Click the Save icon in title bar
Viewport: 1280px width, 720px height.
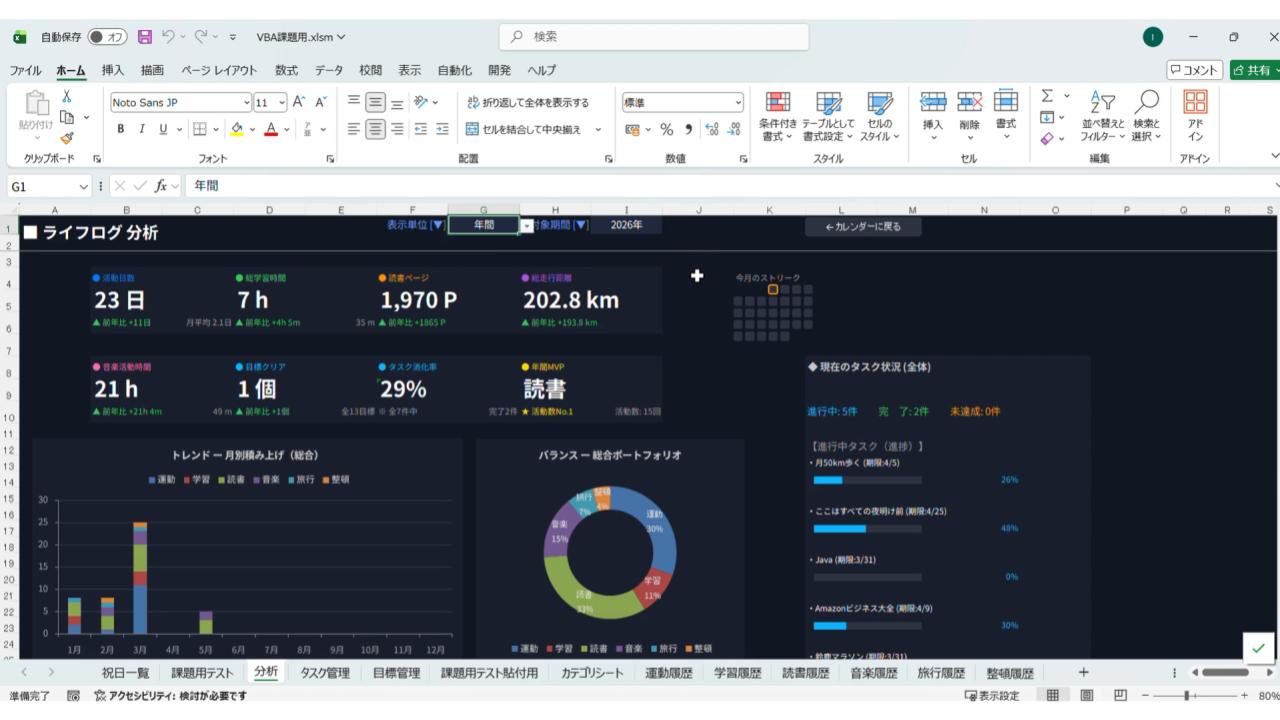[x=144, y=37]
